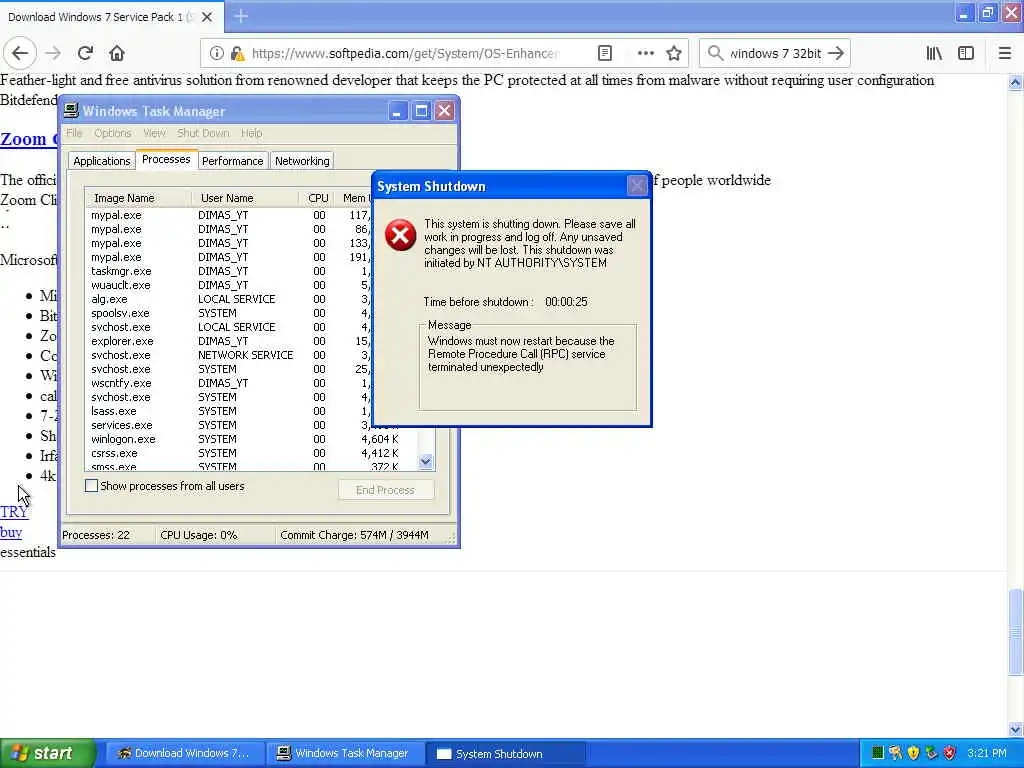The width and height of the screenshot is (1024, 768).
Task: Open the Zoom heading link
Action: click(x=29, y=139)
